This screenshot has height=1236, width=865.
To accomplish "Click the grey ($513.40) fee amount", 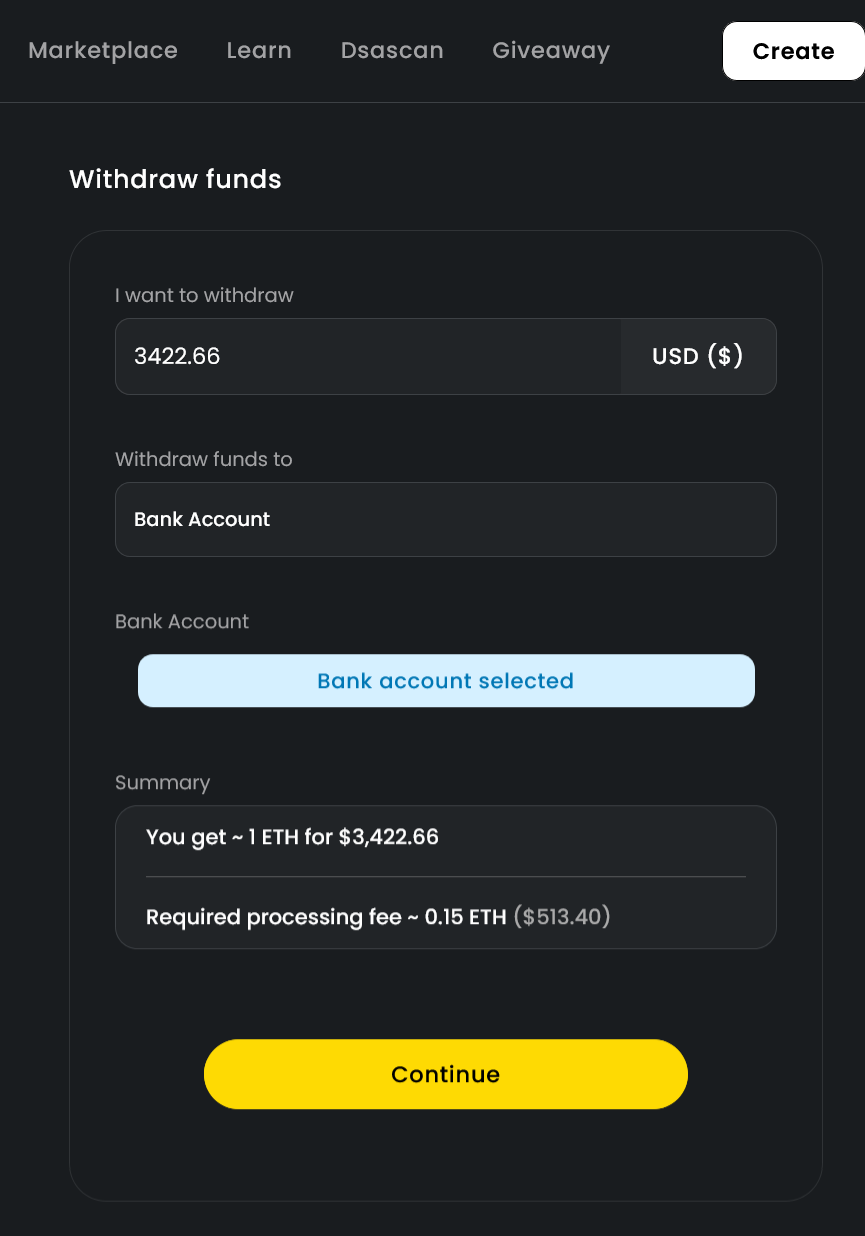I will (562, 917).
